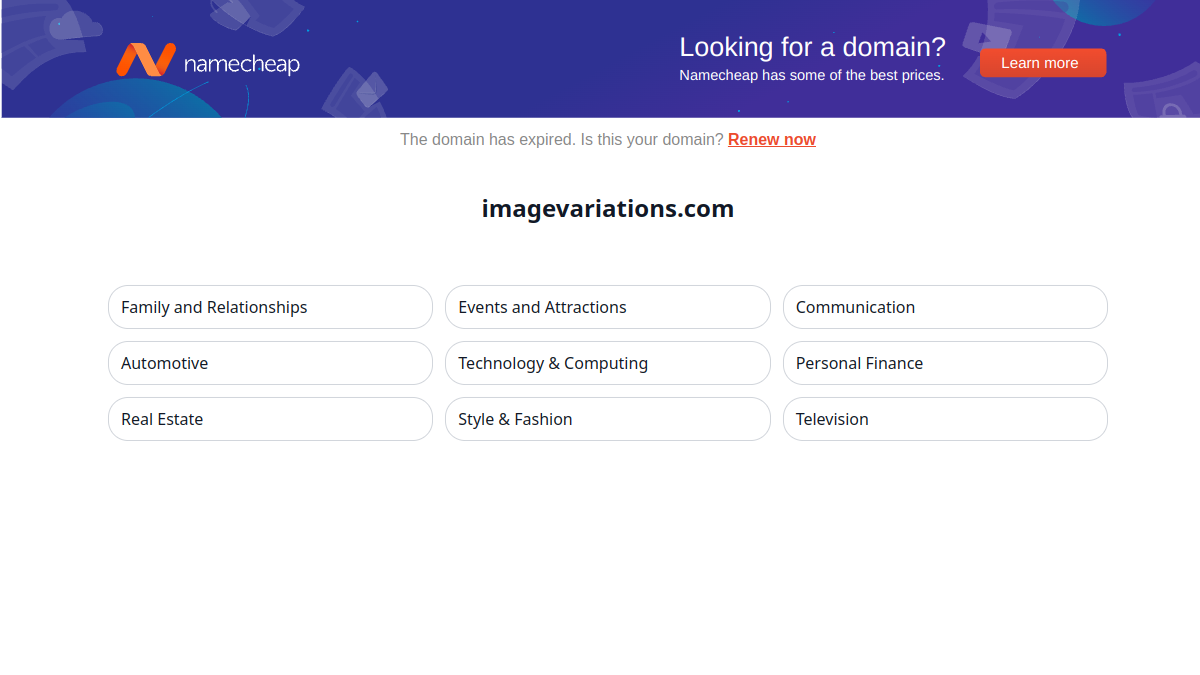The height and width of the screenshot is (675, 1200).
Task: Click the Learn more button
Action: (x=1043, y=63)
